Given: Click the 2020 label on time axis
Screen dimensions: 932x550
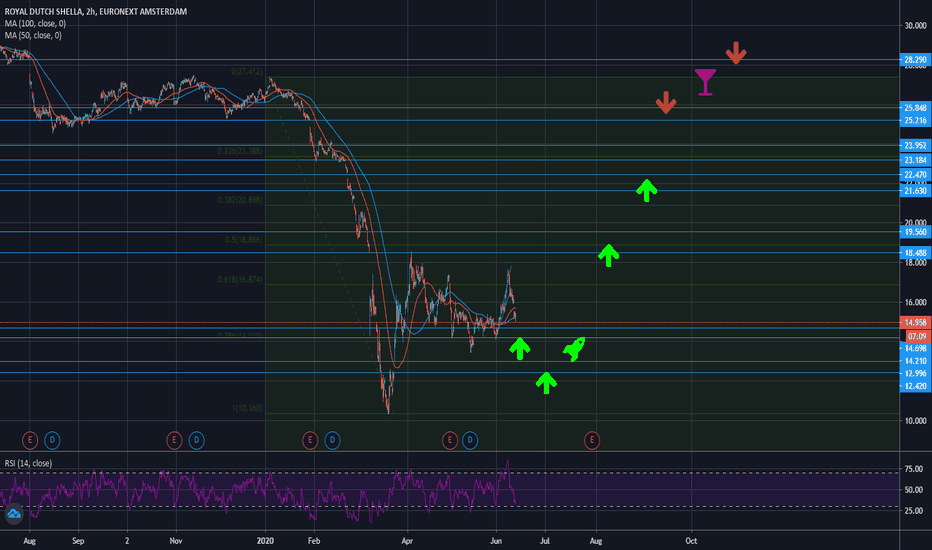Looking at the screenshot, I should click(265, 540).
